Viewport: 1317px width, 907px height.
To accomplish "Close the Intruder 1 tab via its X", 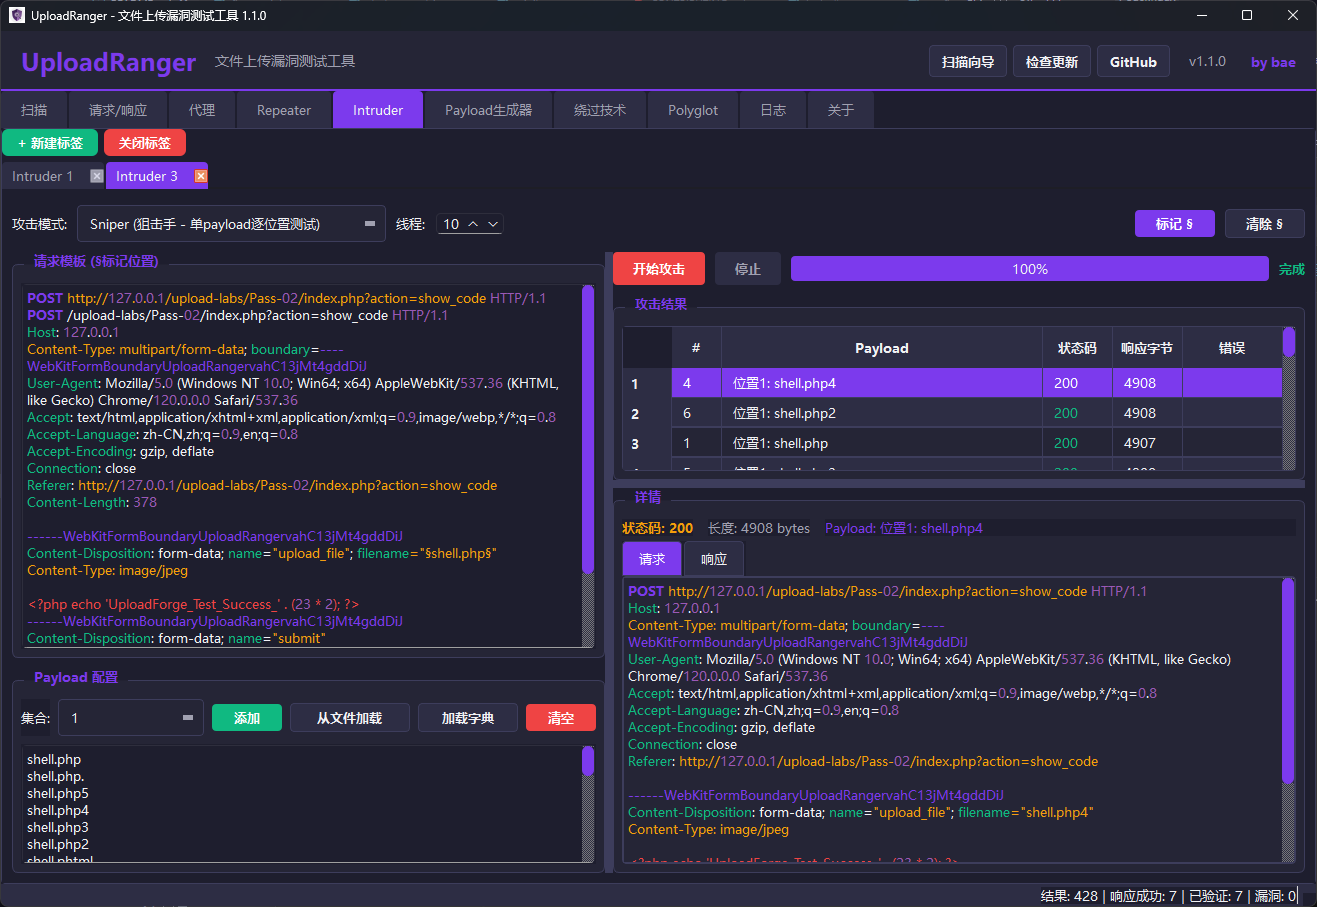I will tap(97, 176).
